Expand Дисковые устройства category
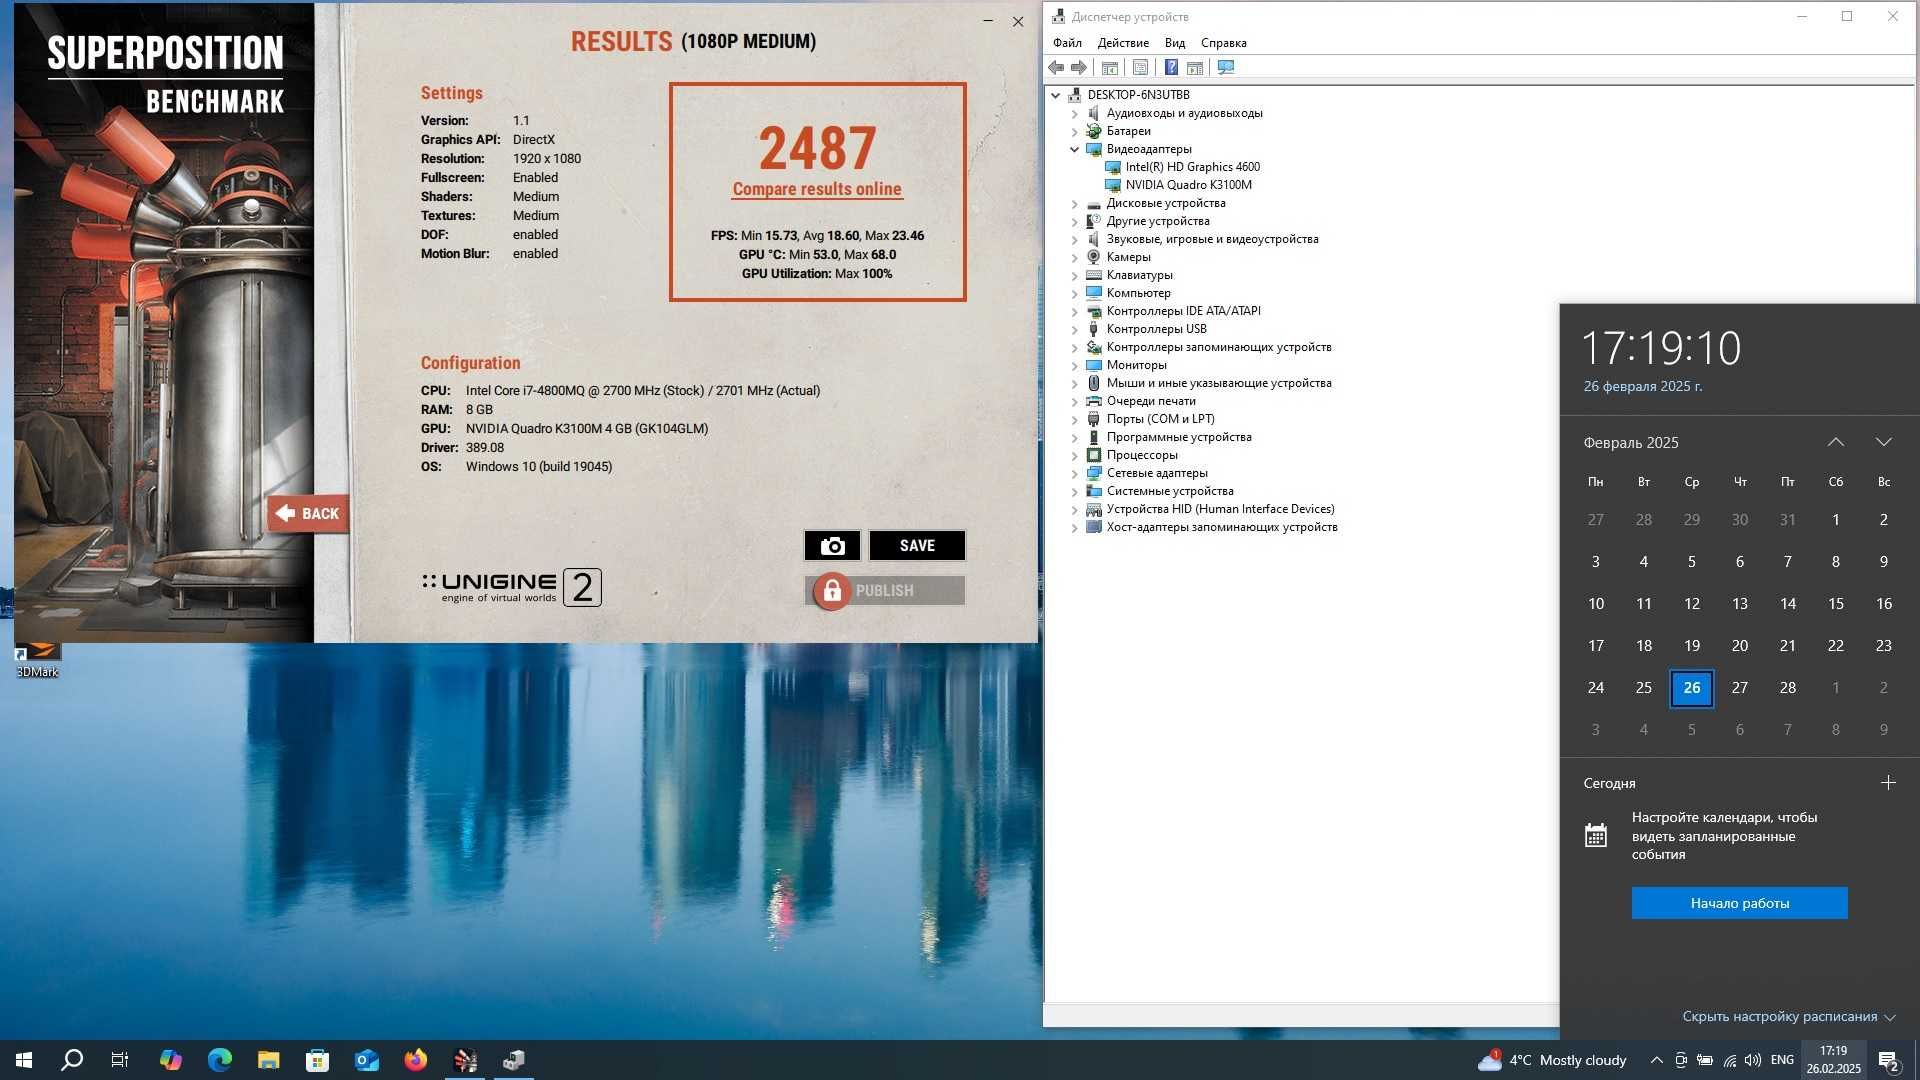The height and width of the screenshot is (1080, 1920). (1075, 203)
